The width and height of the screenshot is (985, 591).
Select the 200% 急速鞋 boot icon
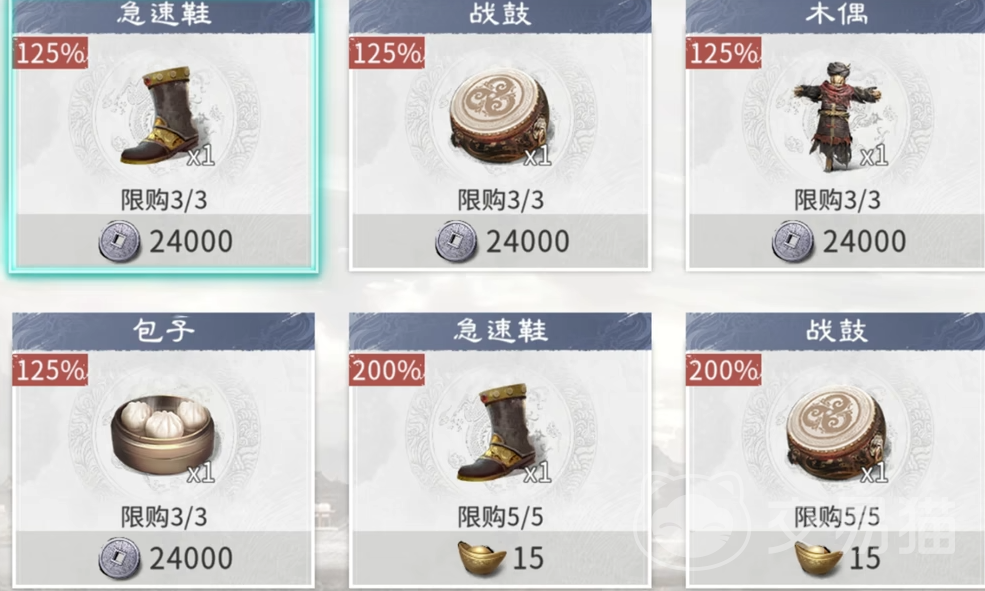[498, 433]
